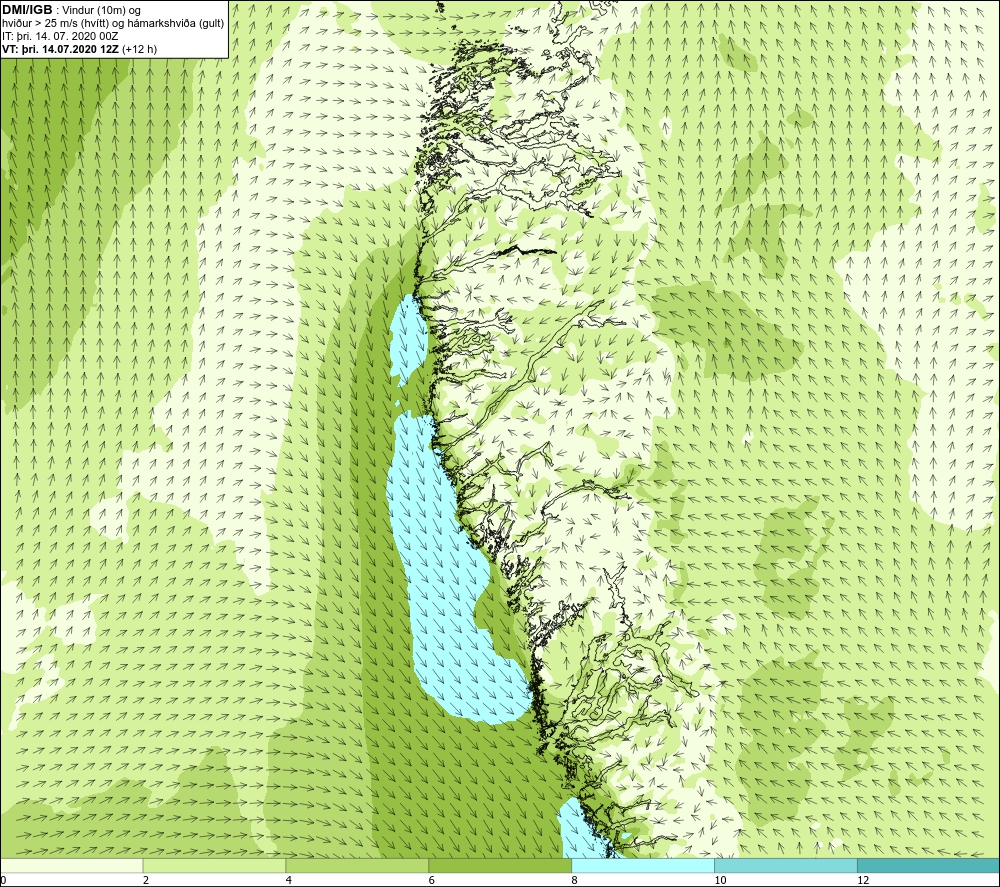This screenshot has width=1000, height=887.
Task: Click the 0-2 m/s pale color legend band
Action: 71,865
